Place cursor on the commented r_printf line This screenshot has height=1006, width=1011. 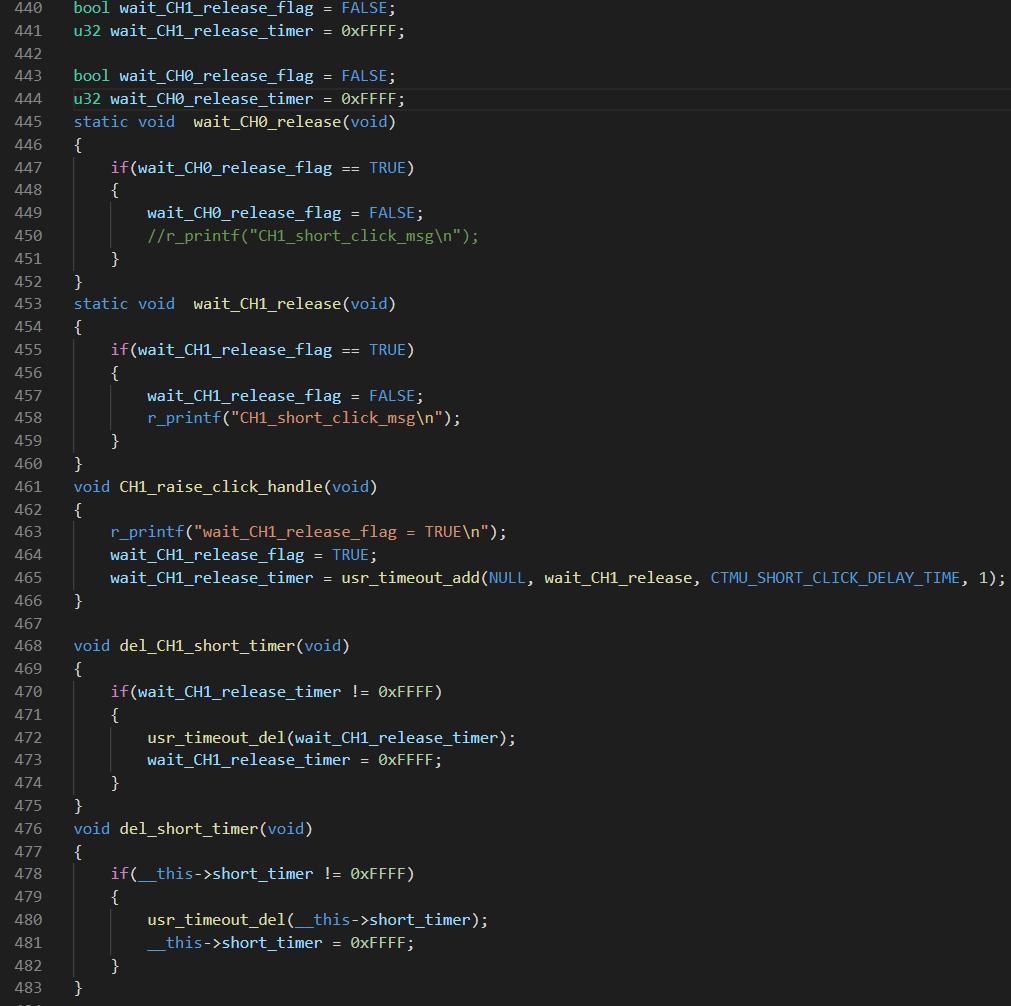point(313,236)
